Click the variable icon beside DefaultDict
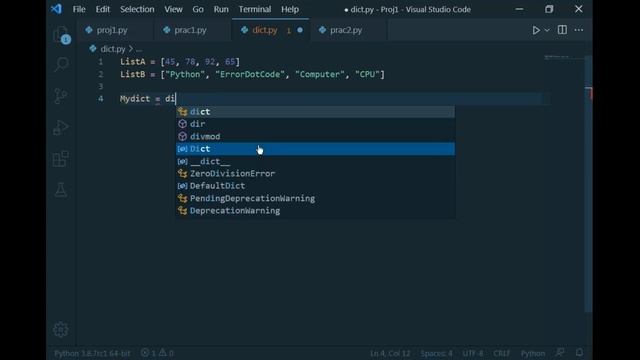Image resolution: width=640 pixels, height=360 pixels. coord(182,186)
